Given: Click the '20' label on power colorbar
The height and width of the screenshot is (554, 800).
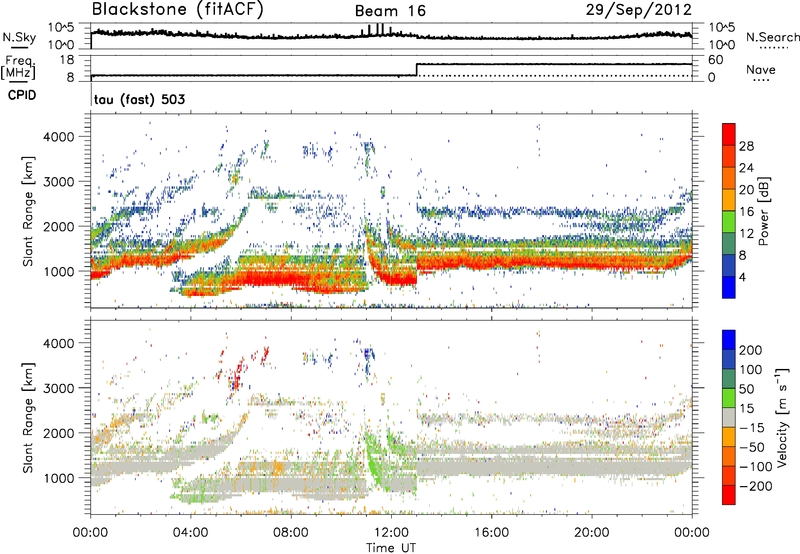Looking at the screenshot, I should (746, 190).
